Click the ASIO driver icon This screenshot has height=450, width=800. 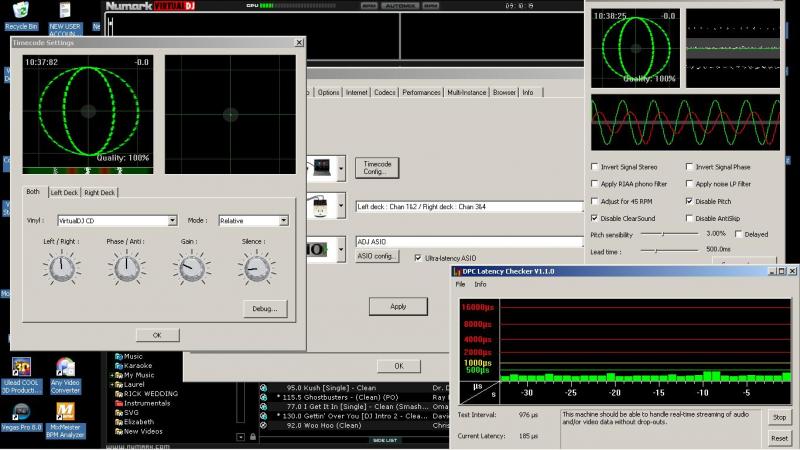click(316, 249)
